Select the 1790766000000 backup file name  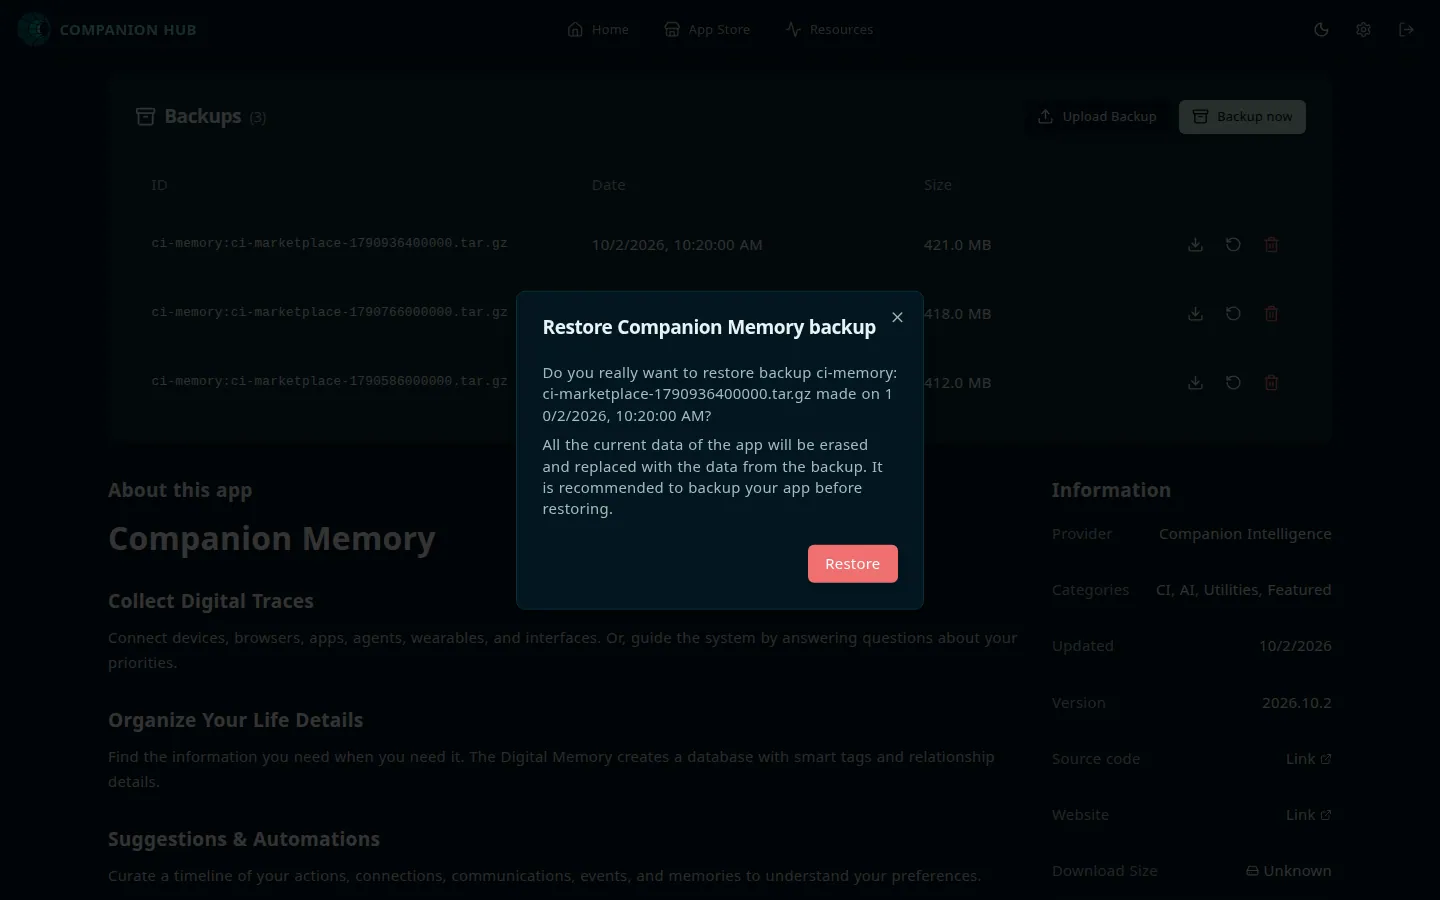(x=329, y=312)
